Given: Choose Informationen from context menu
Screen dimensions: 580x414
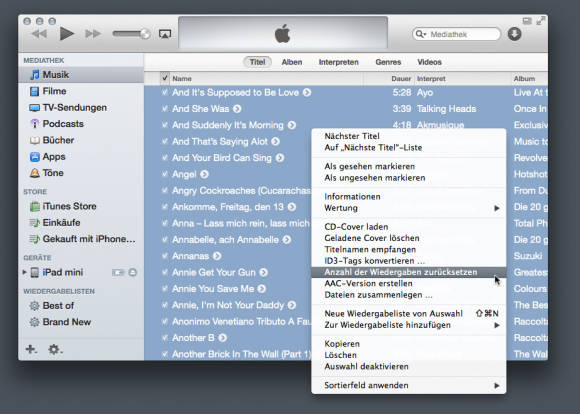Looking at the screenshot, I should coord(408,196).
